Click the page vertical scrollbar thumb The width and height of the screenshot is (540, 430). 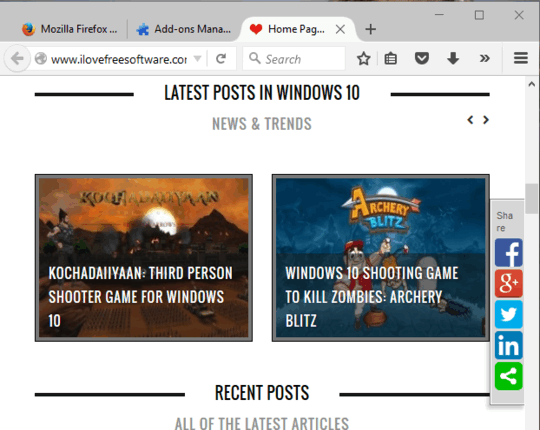[532, 199]
